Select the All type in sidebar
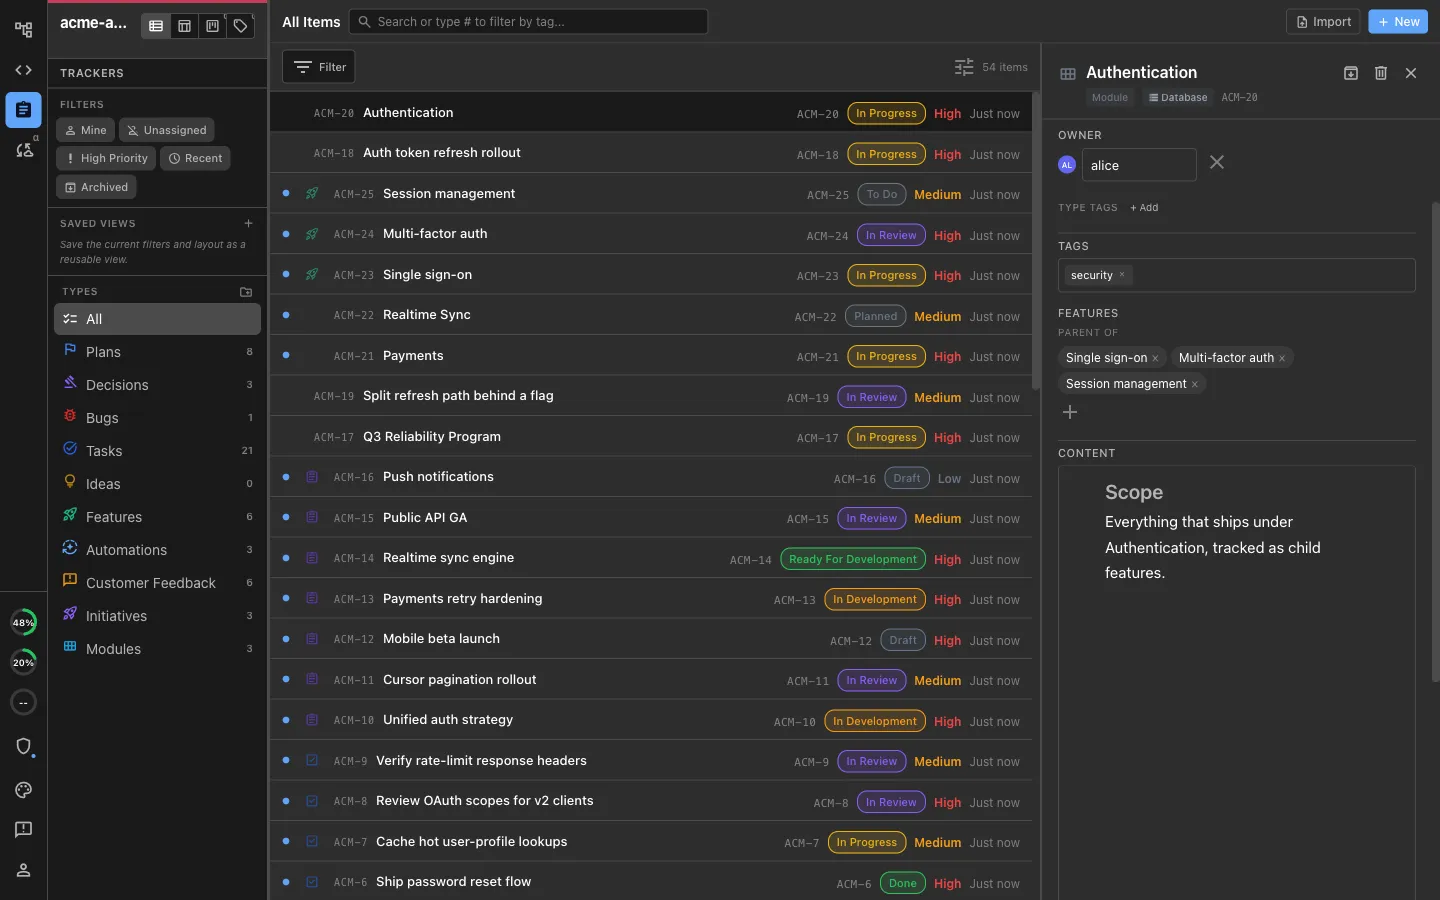 click(157, 319)
